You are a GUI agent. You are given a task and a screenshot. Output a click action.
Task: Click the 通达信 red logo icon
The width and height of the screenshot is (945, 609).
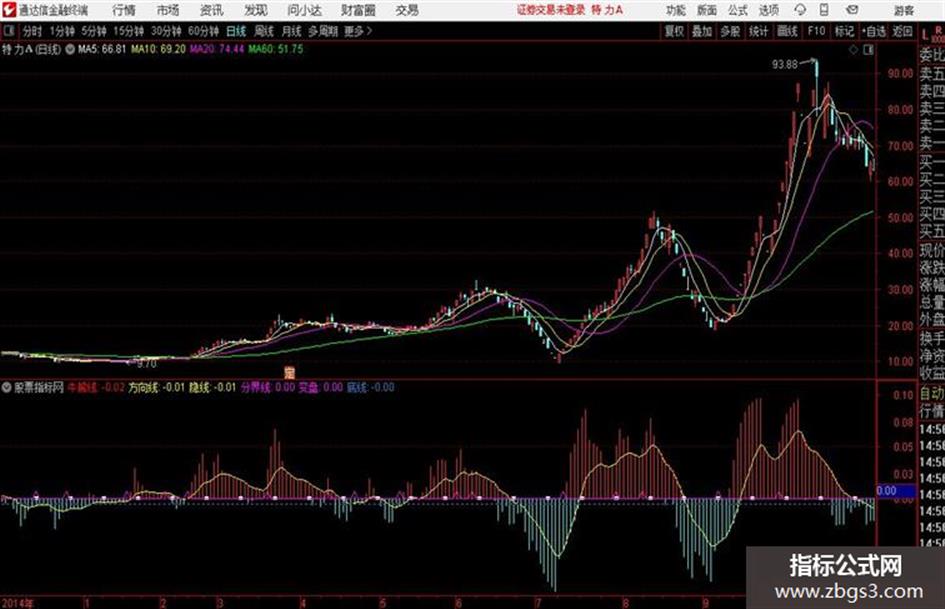[x=8, y=10]
